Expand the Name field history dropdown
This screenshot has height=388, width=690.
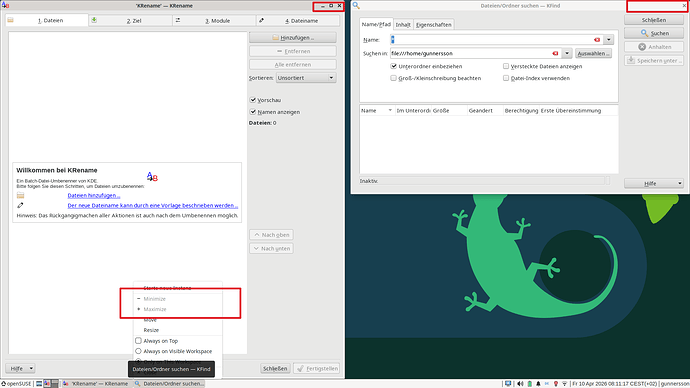point(609,40)
